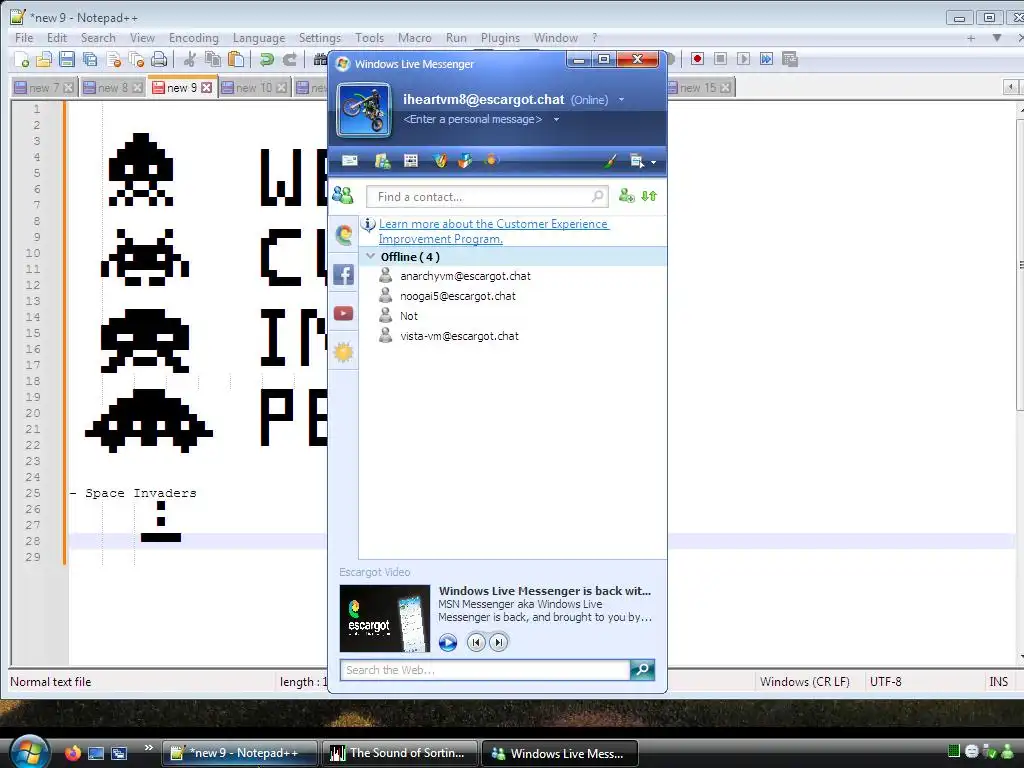1024x768 pixels.
Task: Select contact noogai5@escargot.chat
Action: point(457,296)
